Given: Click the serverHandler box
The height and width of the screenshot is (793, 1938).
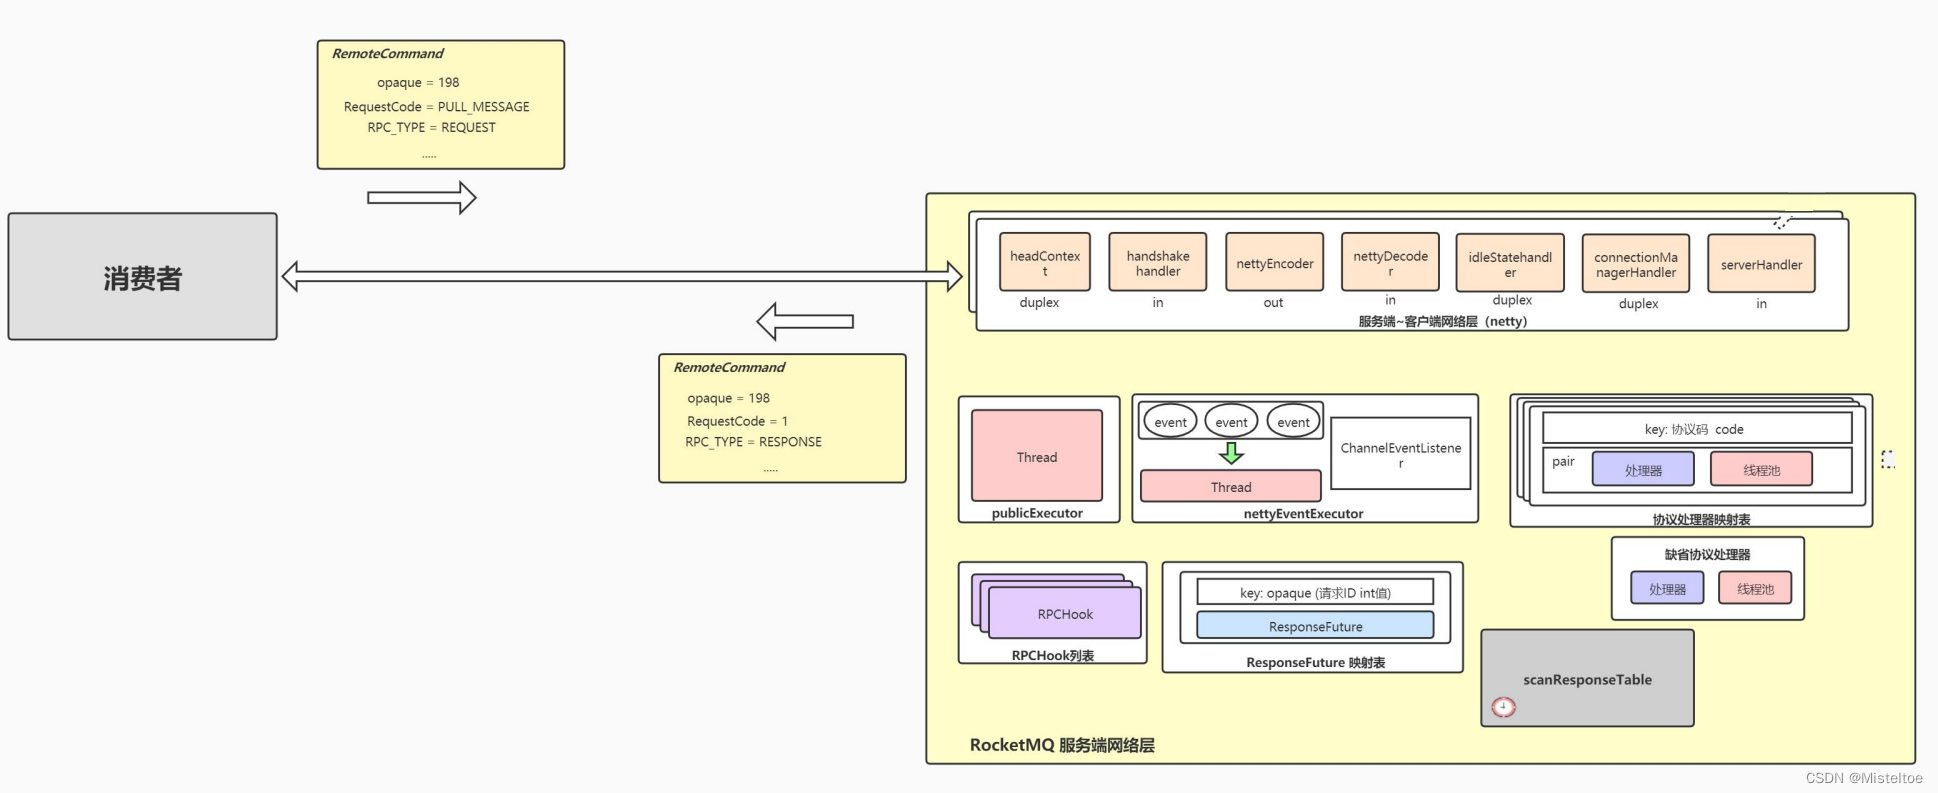Looking at the screenshot, I should coord(1761,264).
